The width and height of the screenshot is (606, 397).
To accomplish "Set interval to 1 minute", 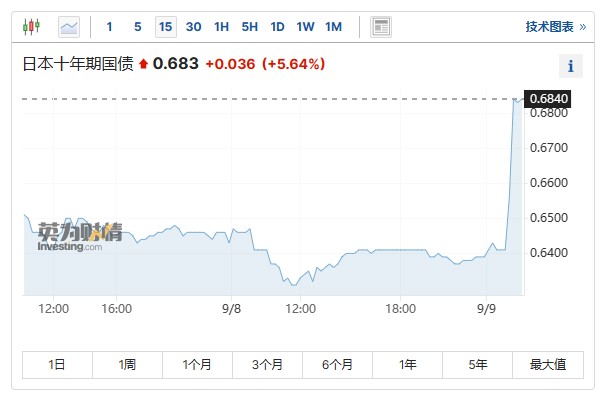I will pos(109,27).
